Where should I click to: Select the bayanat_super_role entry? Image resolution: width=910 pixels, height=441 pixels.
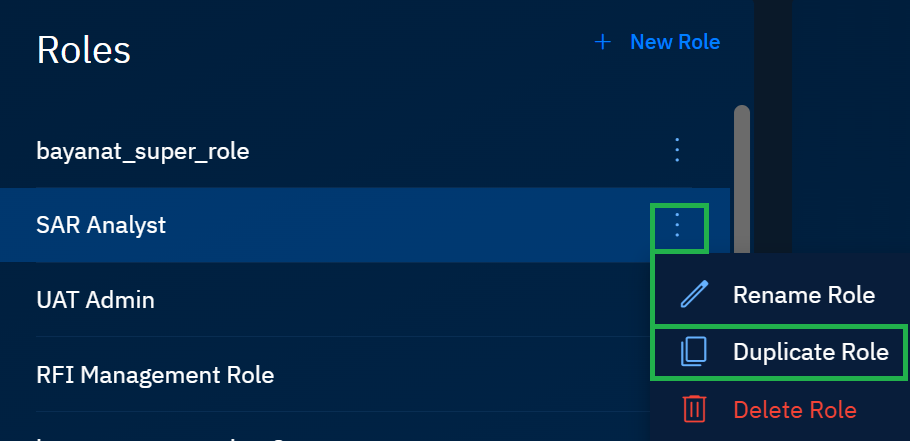(143, 152)
